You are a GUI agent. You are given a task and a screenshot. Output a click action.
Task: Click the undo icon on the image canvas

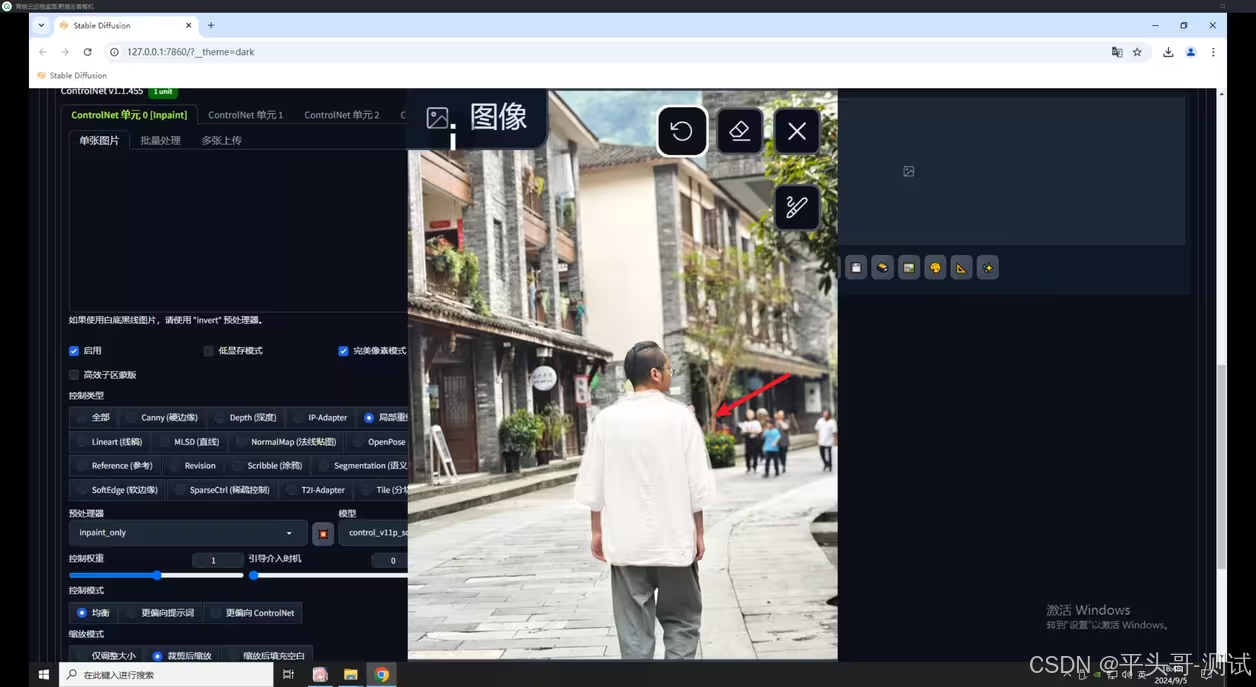point(681,131)
